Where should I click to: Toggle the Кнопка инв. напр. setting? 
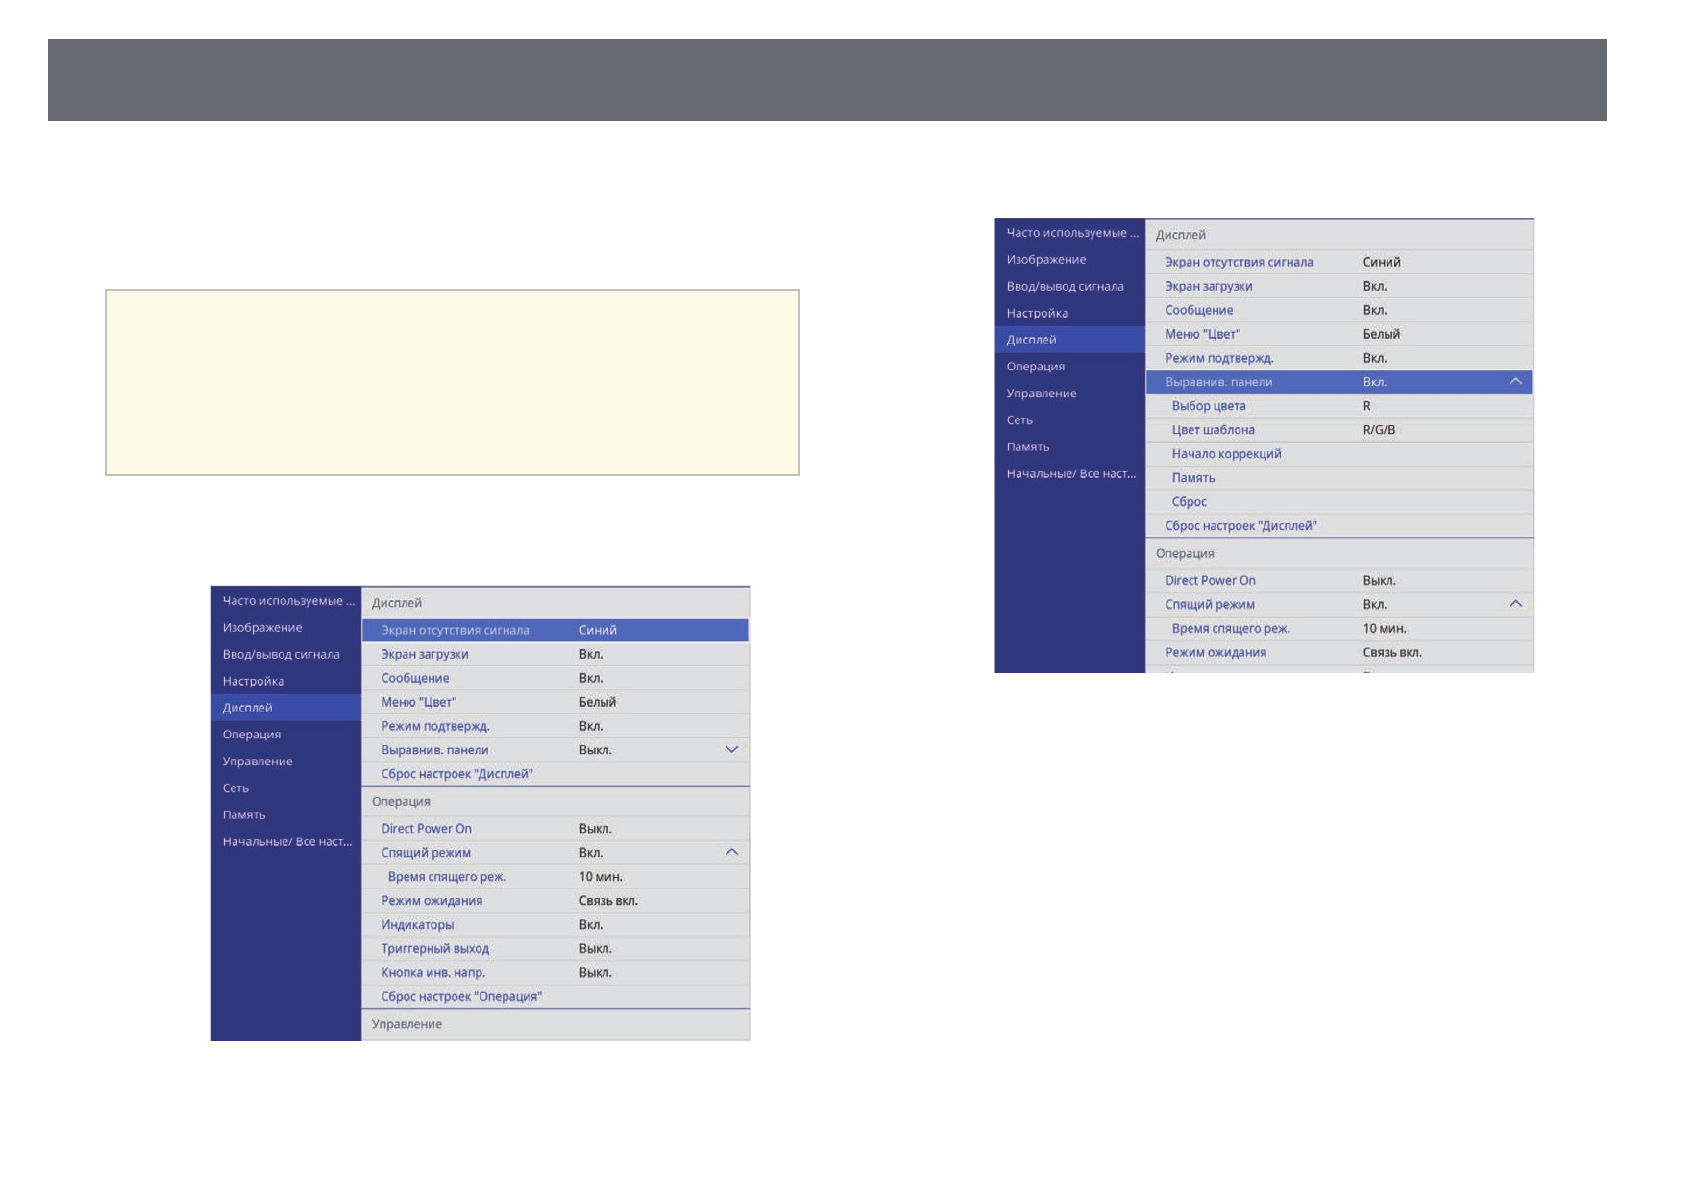pos(433,973)
